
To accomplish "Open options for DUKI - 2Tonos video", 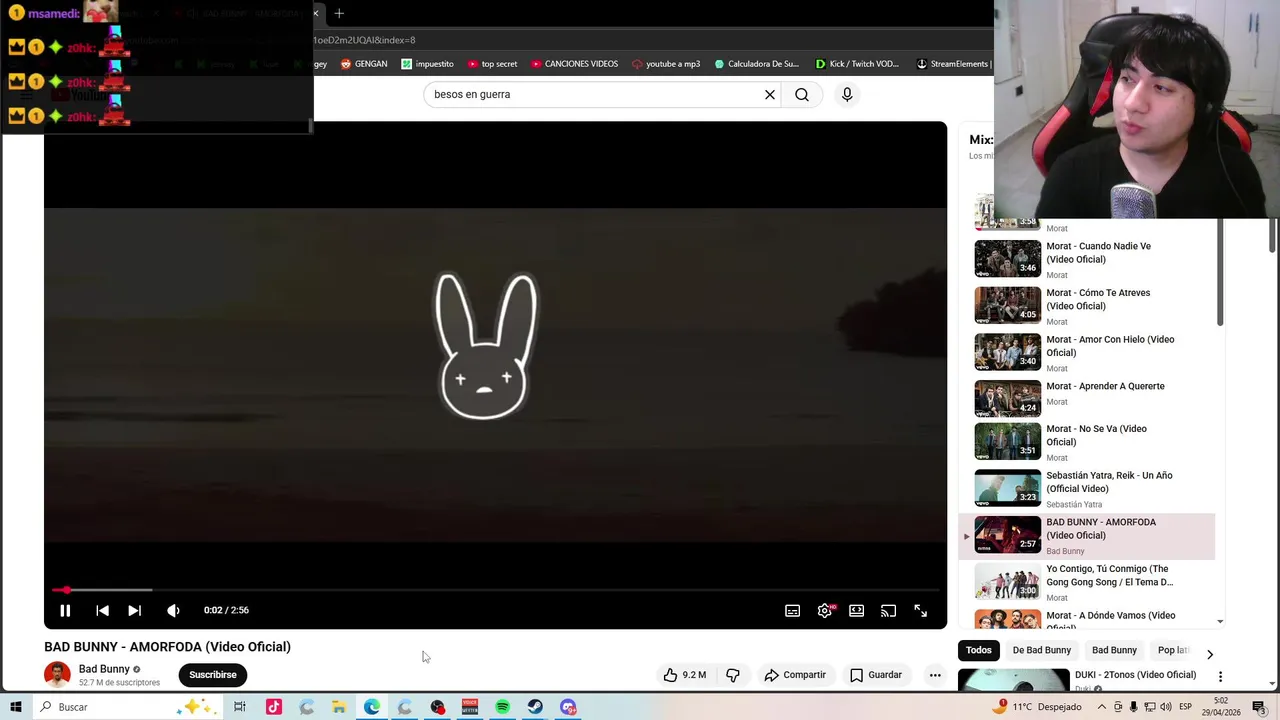I will pyautogui.click(x=1220, y=677).
